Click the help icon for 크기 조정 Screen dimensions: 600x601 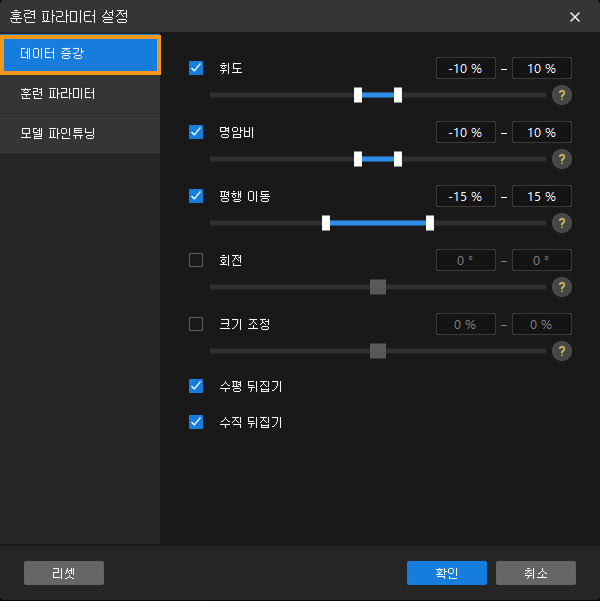point(563,351)
